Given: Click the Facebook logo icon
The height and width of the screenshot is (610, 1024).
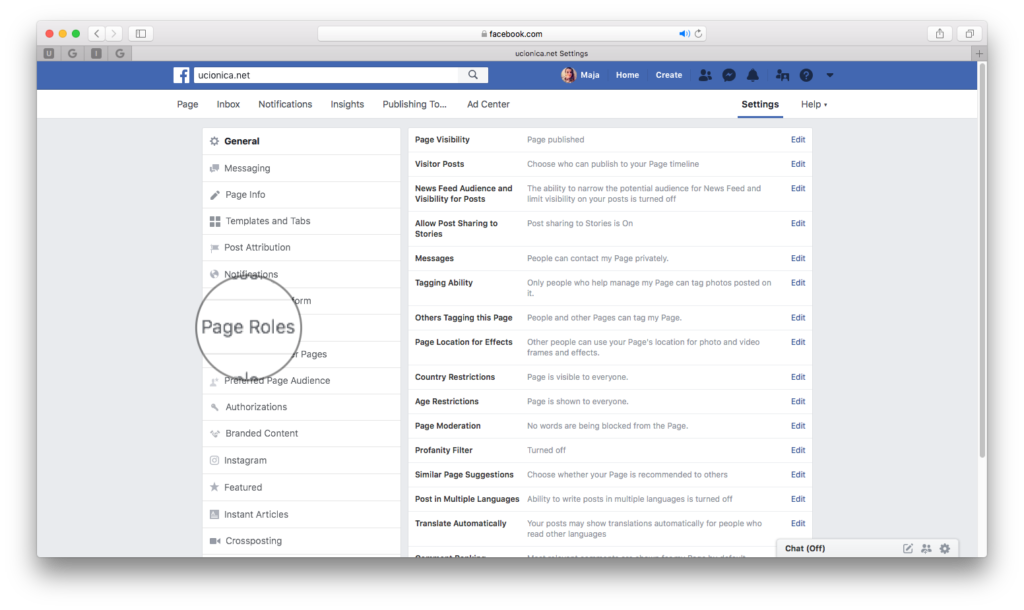Looking at the screenshot, I should click(x=181, y=75).
